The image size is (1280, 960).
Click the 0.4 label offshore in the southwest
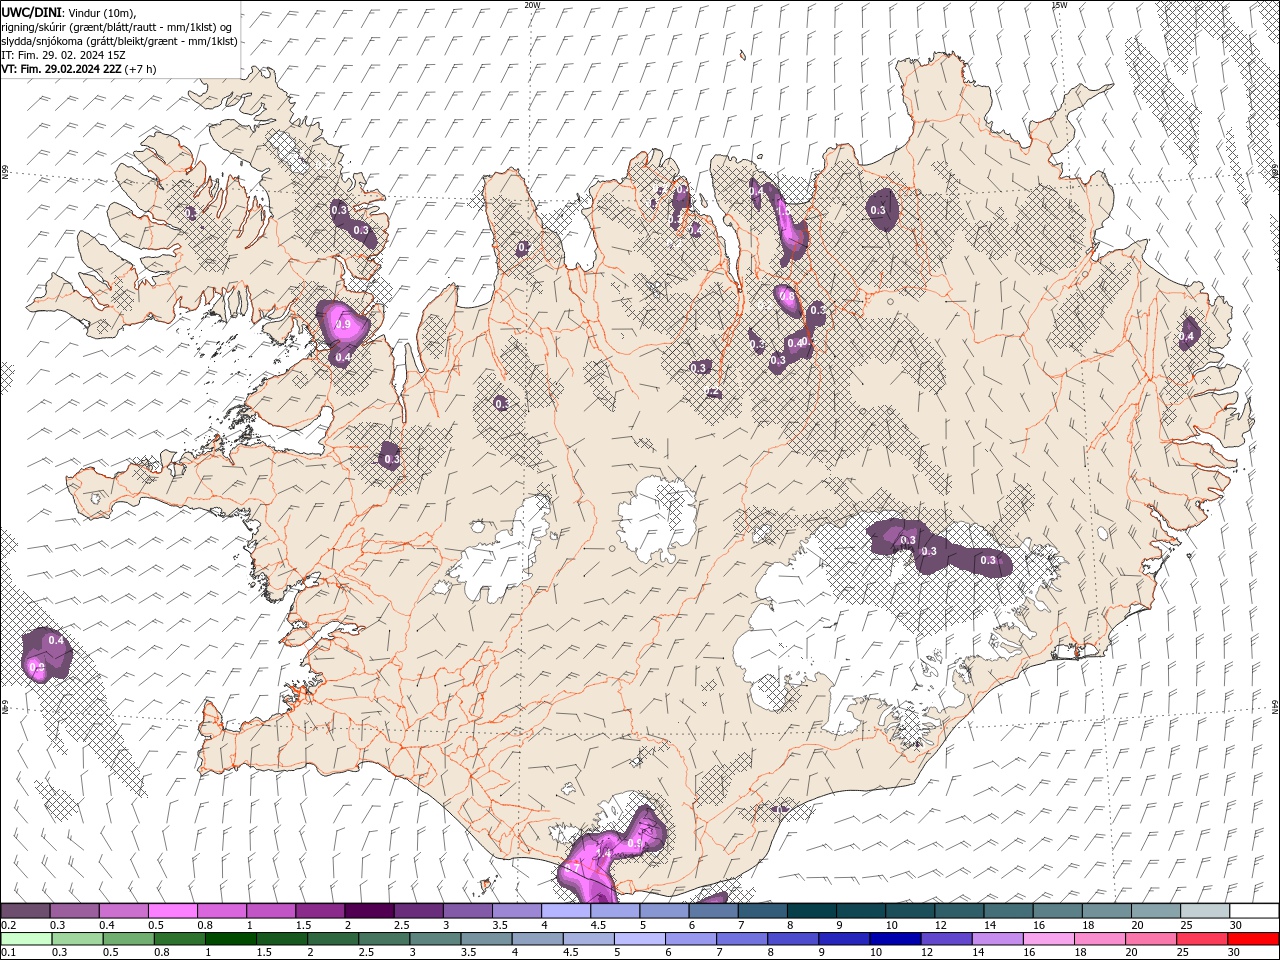(56, 640)
